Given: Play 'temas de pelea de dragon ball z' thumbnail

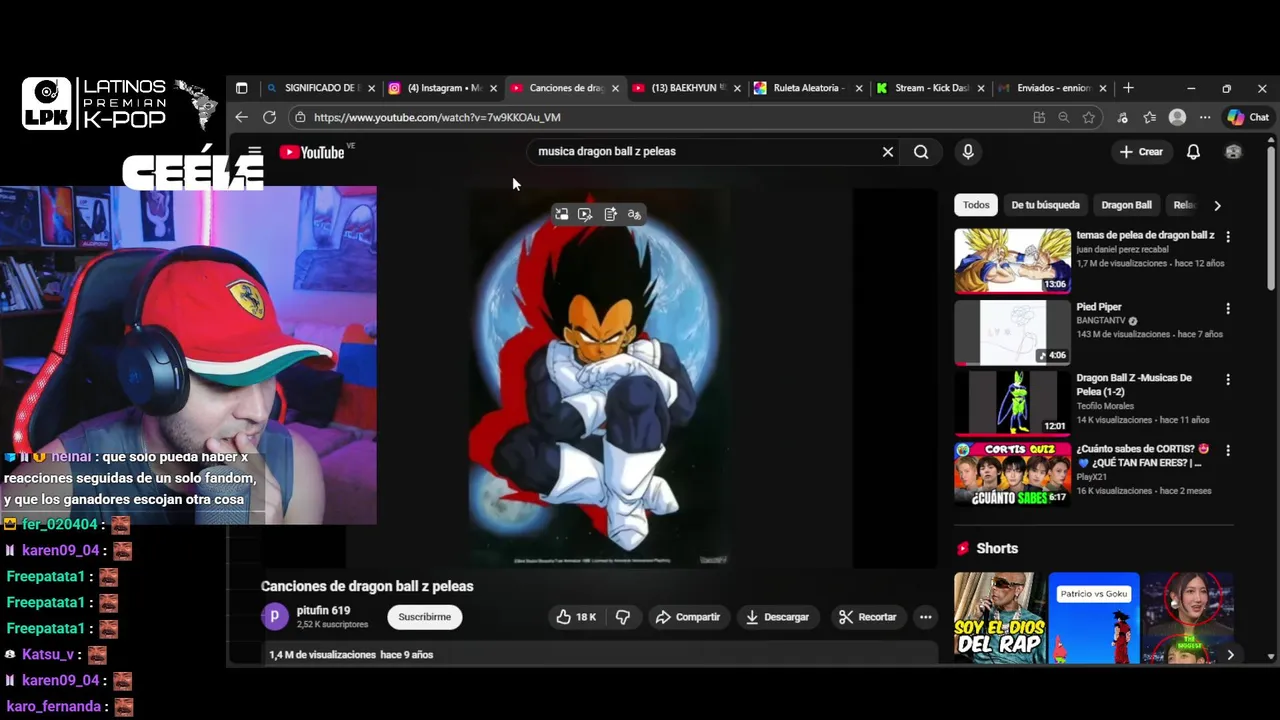Looking at the screenshot, I should [x=1012, y=261].
